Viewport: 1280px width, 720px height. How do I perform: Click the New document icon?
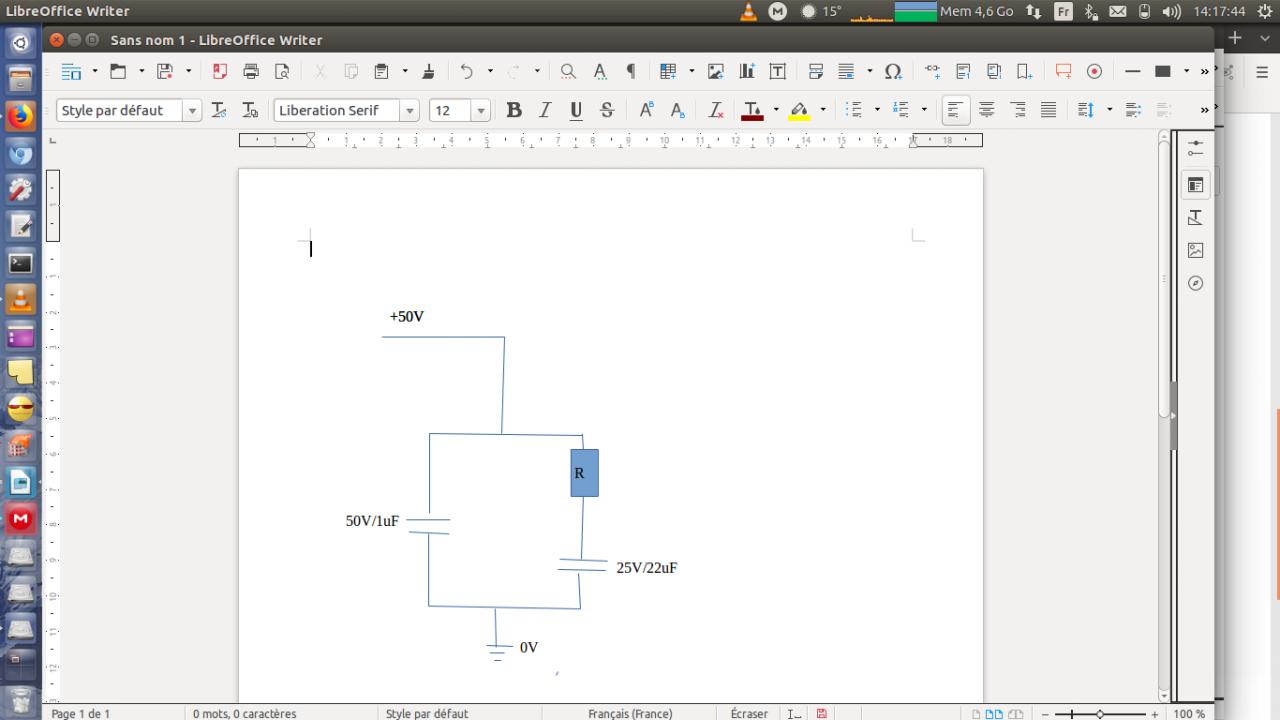71,71
